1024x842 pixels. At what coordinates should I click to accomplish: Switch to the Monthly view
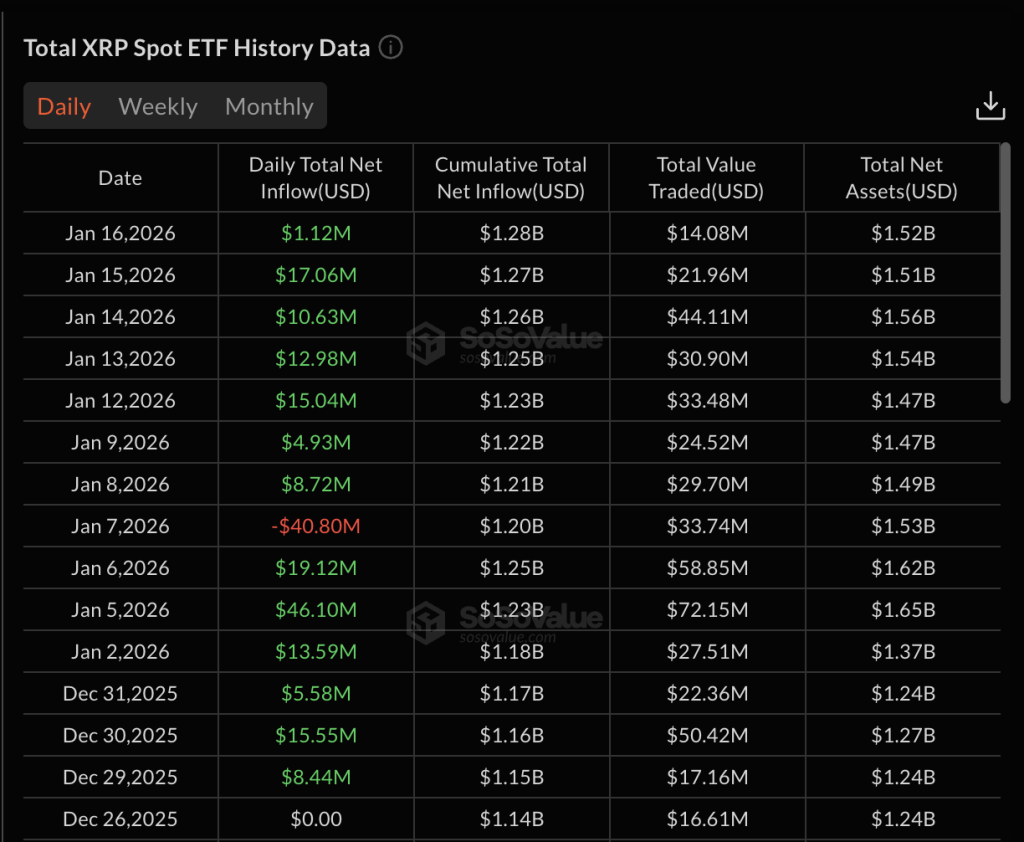(268, 106)
